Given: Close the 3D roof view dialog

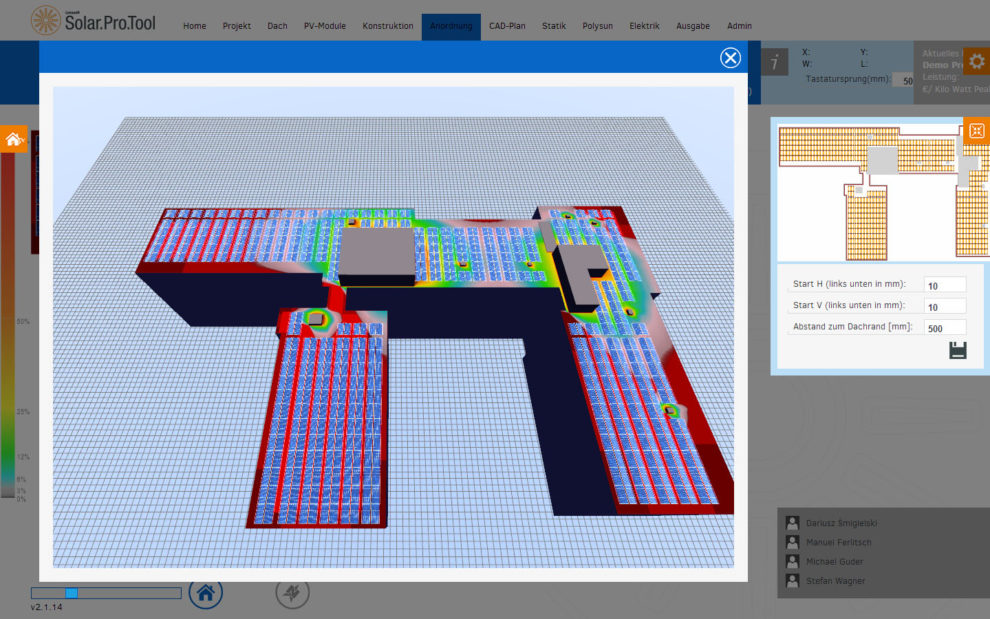Looking at the screenshot, I should 730,58.
